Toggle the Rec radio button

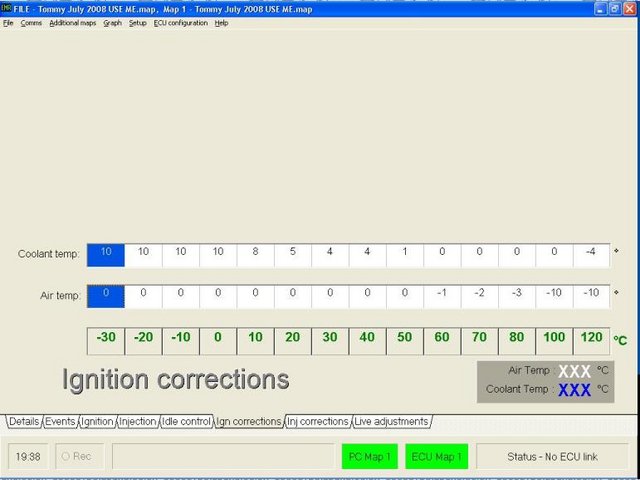66,456
